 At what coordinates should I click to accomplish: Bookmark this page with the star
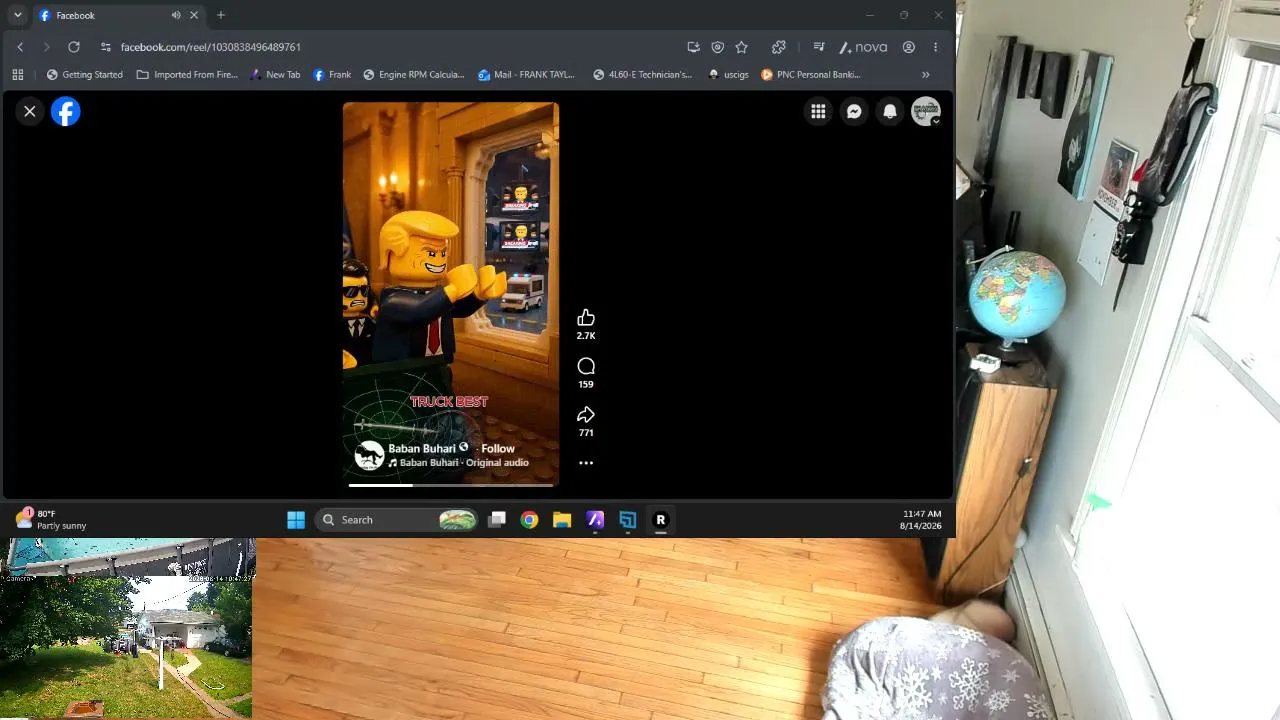[741, 47]
